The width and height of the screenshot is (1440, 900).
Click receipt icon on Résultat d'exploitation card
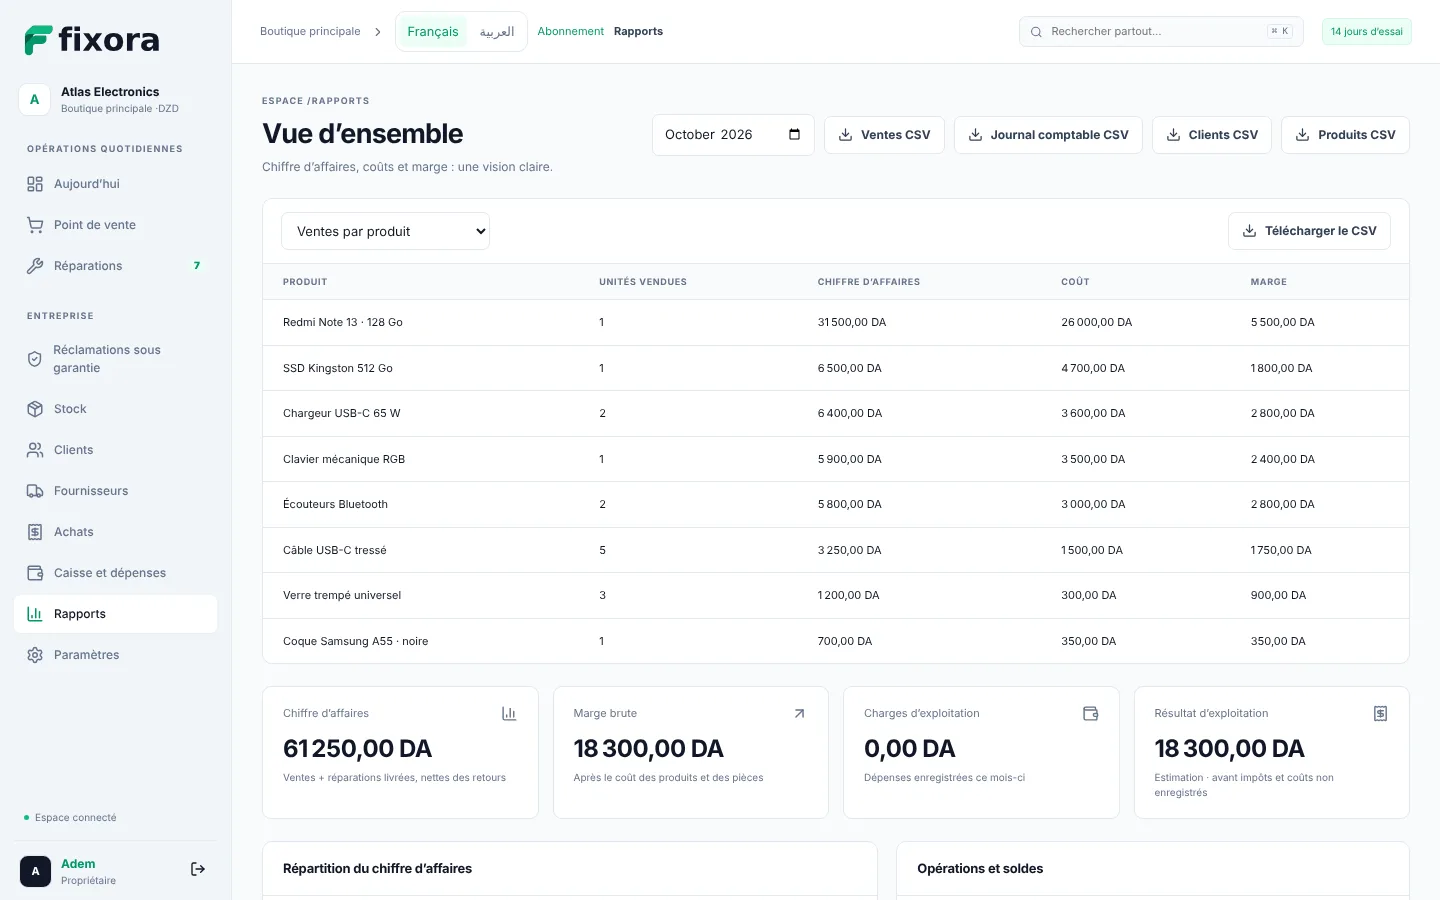[1380, 713]
